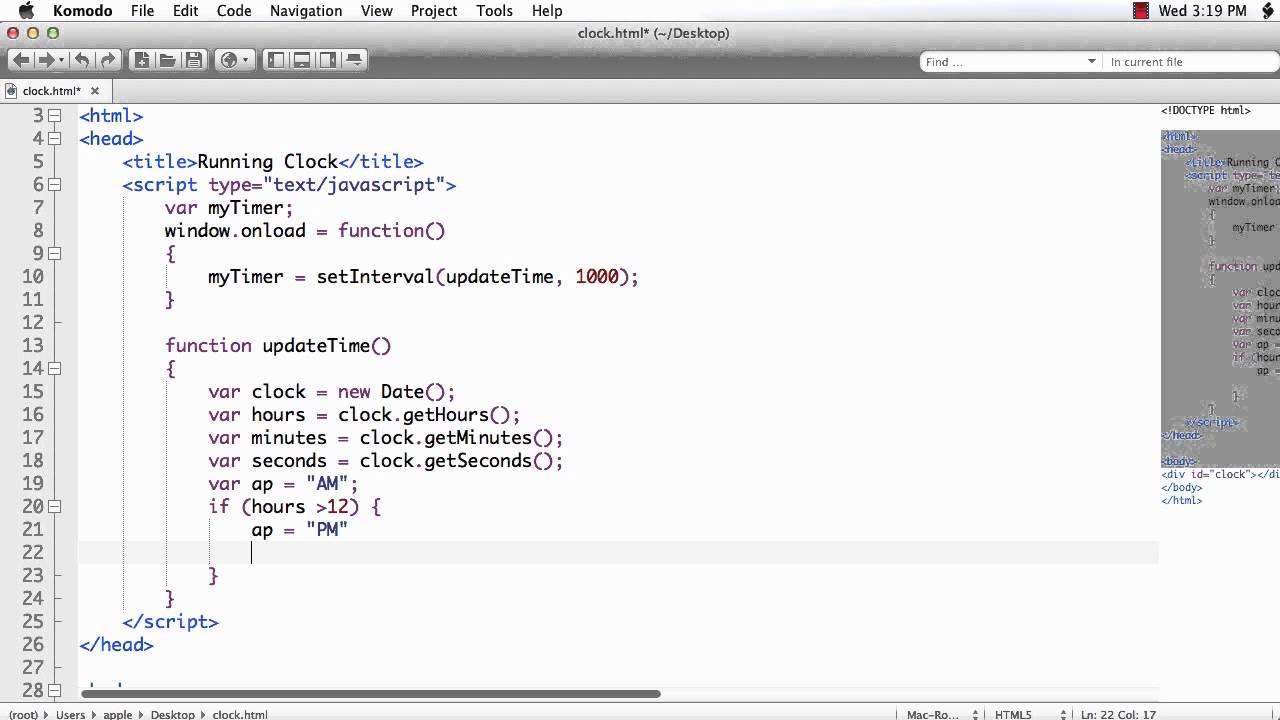
Task: Click 'clock.getSeconds();' on line 18
Action: [x=461, y=461]
